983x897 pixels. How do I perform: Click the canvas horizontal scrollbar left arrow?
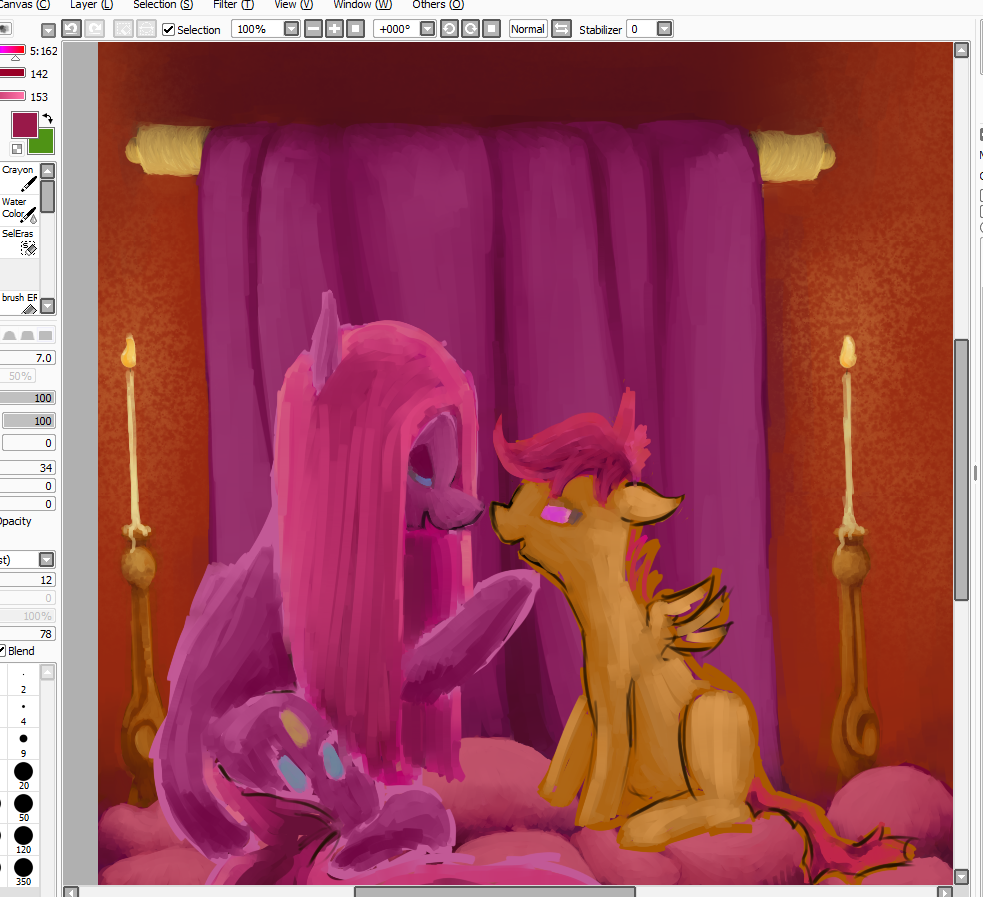pos(71,891)
